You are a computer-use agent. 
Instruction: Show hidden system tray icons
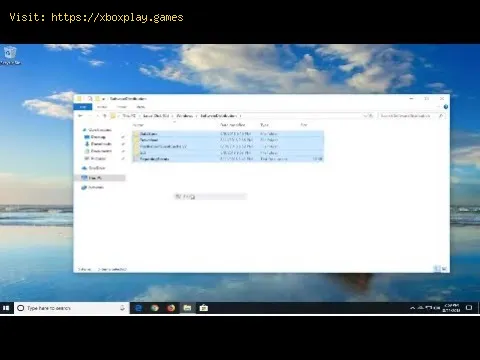click(413, 308)
